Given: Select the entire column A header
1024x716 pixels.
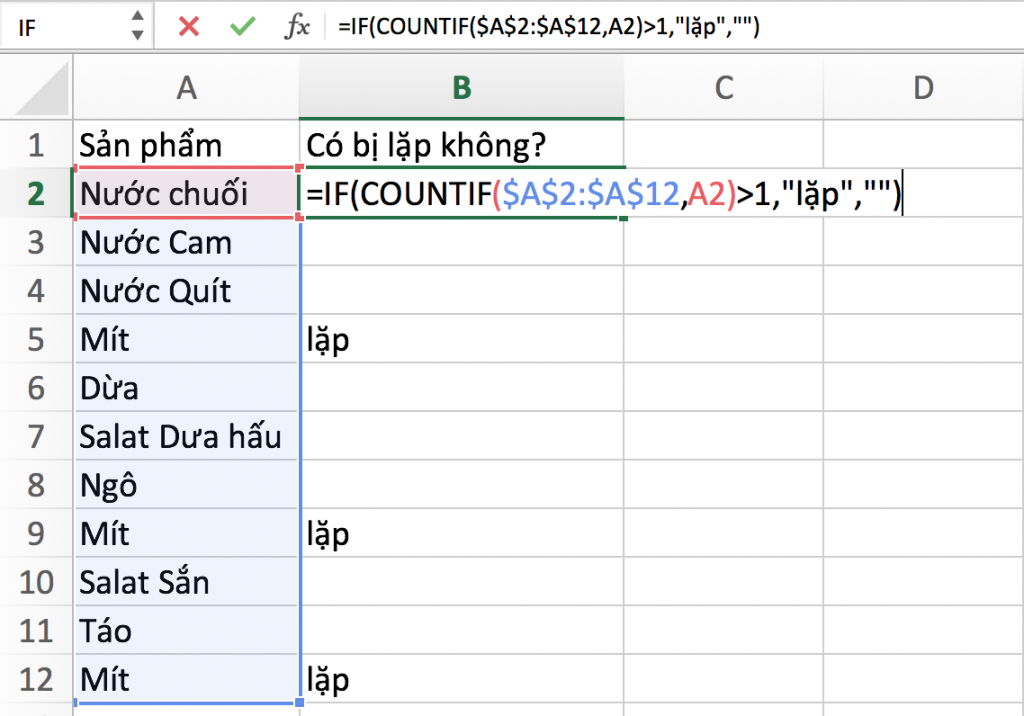Looking at the screenshot, I should 186,88.
